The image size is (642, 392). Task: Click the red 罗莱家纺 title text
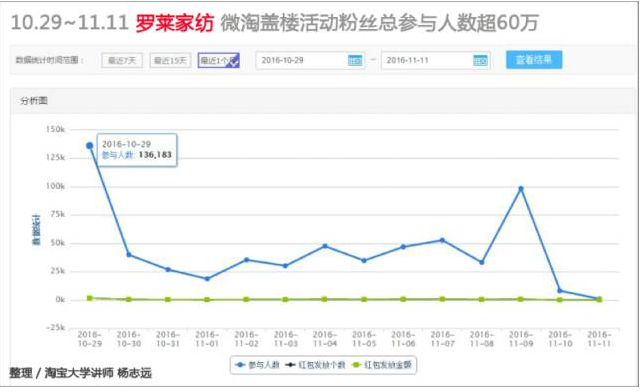pos(174,23)
